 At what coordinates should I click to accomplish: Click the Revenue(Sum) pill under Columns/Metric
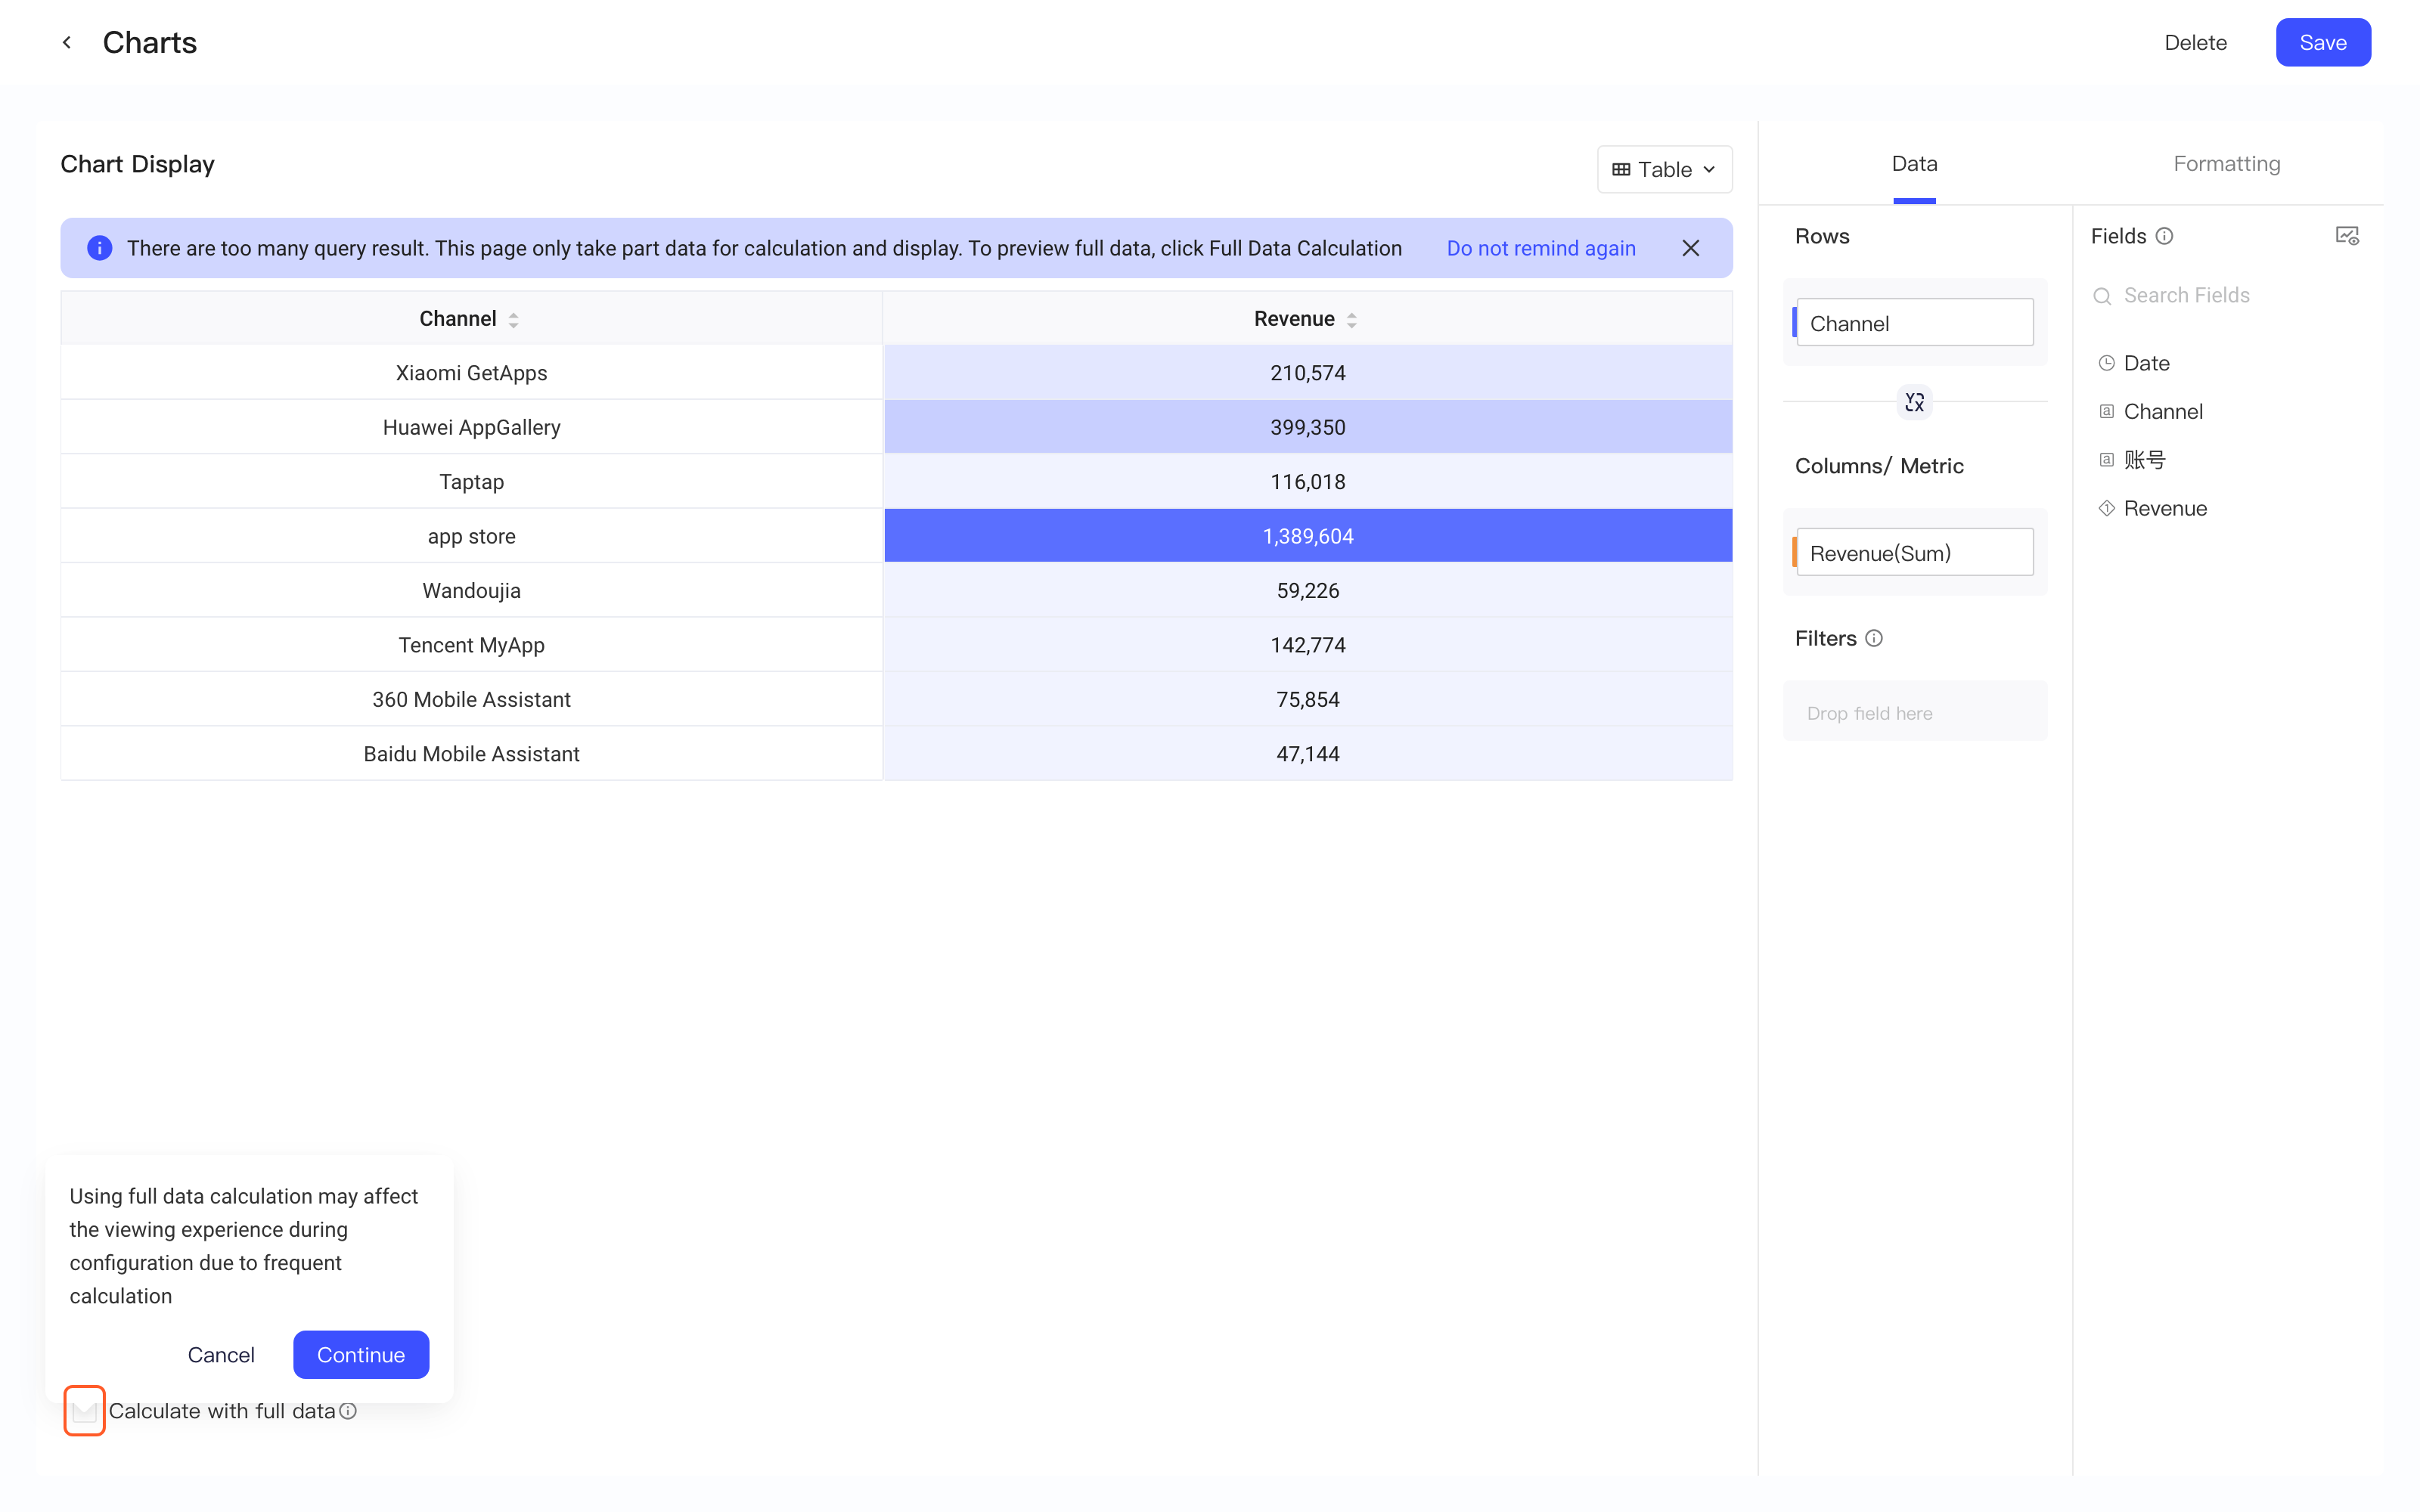click(x=1914, y=553)
